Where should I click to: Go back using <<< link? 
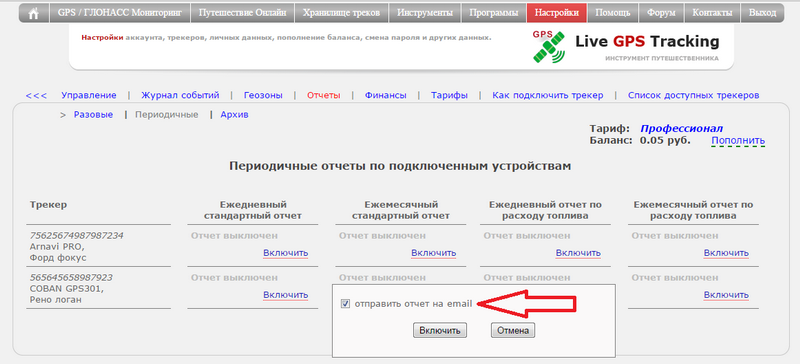pyautogui.click(x=36, y=95)
